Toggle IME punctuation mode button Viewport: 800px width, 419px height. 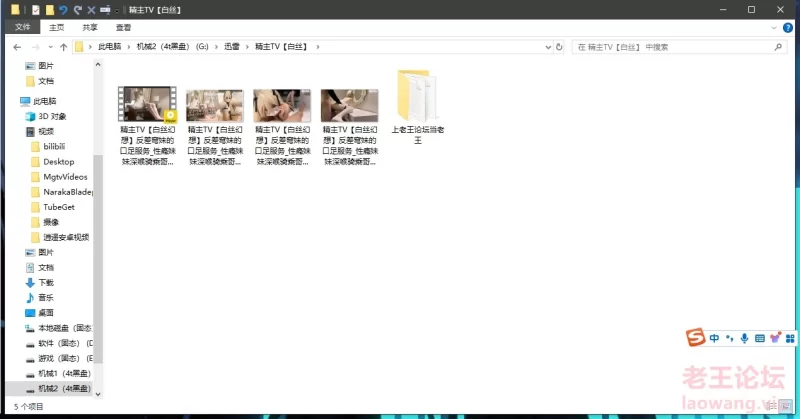click(x=730, y=338)
